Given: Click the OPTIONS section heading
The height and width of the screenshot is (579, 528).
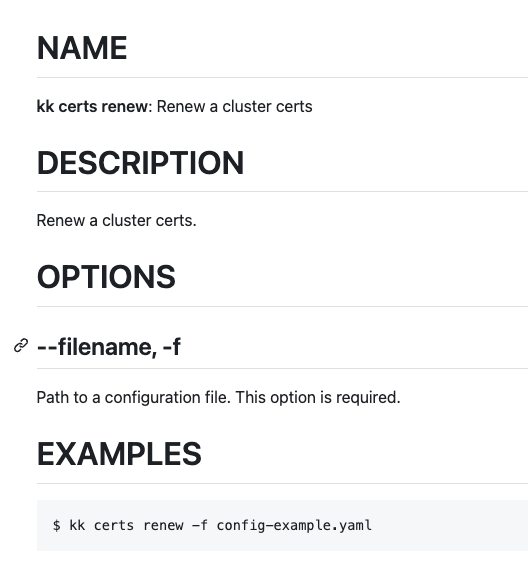Looking at the screenshot, I should [x=106, y=277].
